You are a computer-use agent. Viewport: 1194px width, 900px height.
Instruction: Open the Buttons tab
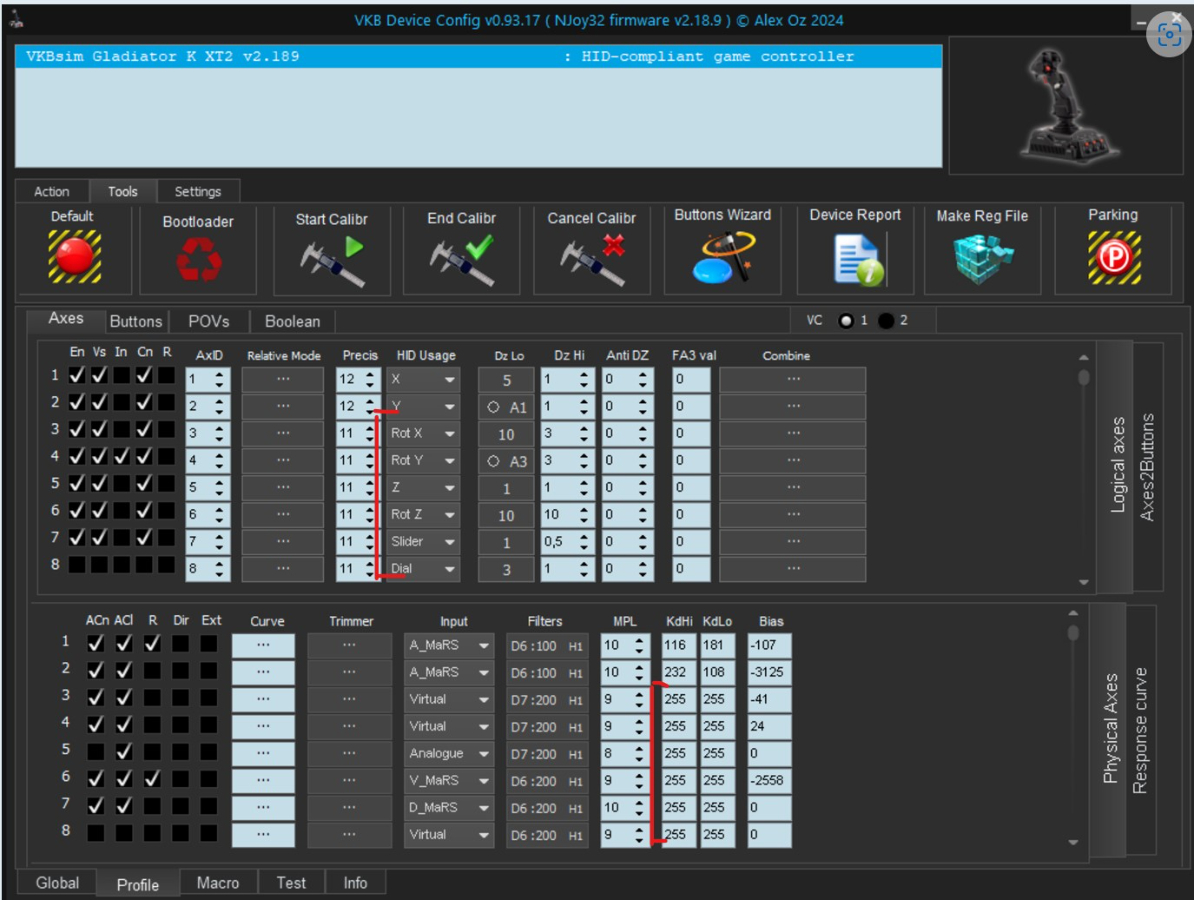click(136, 321)
